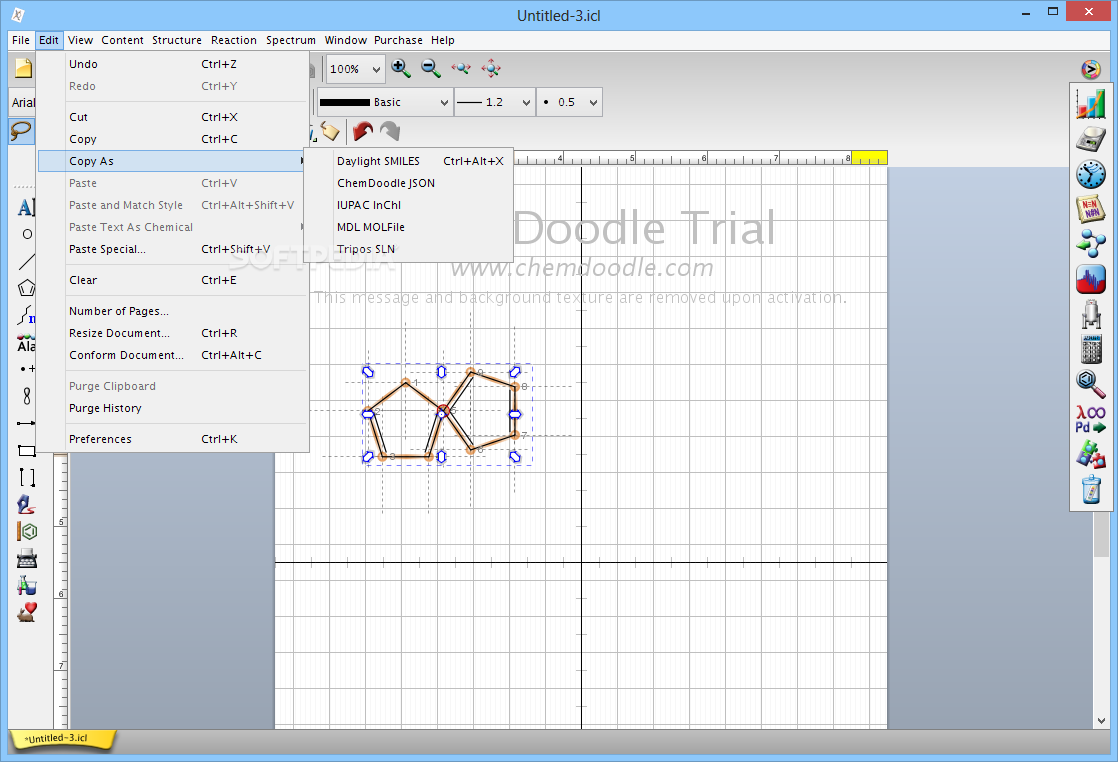Image resolution: width=1118 pixels, height=762 pixels.
Task: Choose Resize Document entry
Action: (173, 334)
